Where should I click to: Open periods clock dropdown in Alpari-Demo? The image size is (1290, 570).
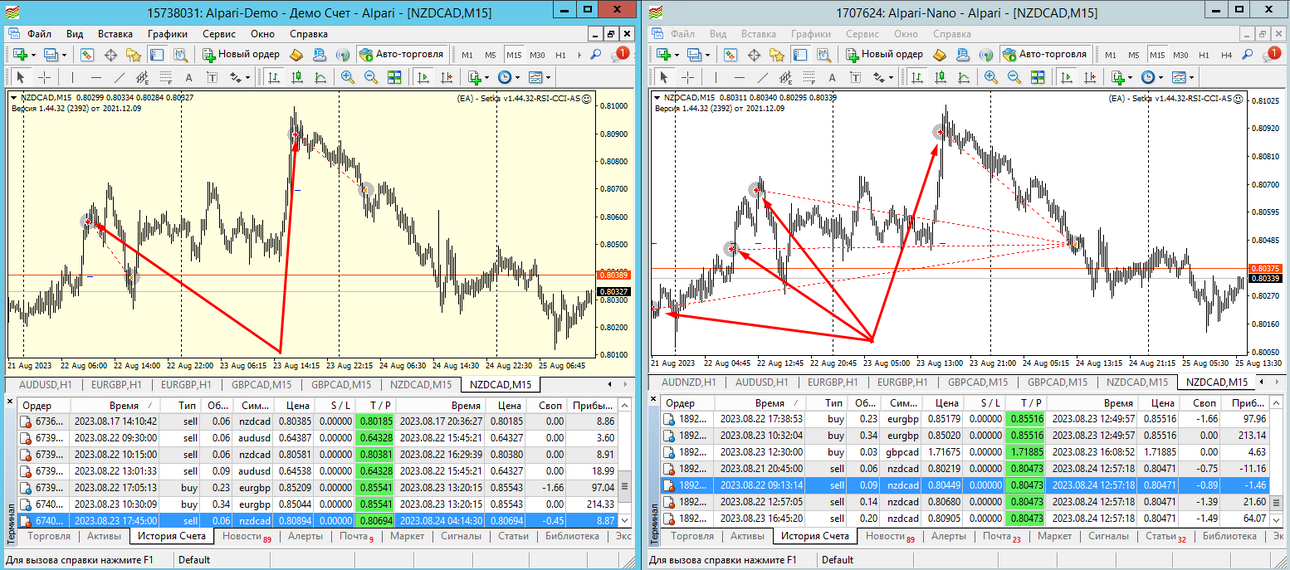click(517, 76)
